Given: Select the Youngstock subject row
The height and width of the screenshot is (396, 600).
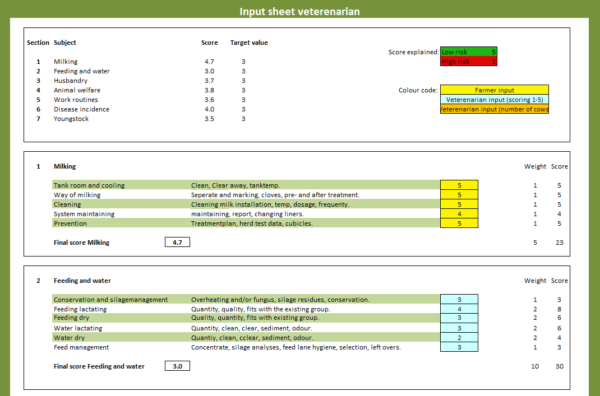Looking at the screenshot, I should pyautogui.click(x=71, y=119).
